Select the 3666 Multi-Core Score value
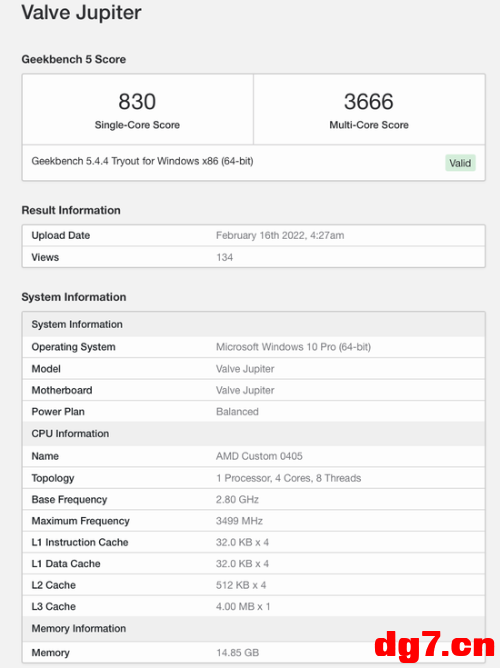The width and height of the screenshot is (500, 668). [x=369, y=102]
